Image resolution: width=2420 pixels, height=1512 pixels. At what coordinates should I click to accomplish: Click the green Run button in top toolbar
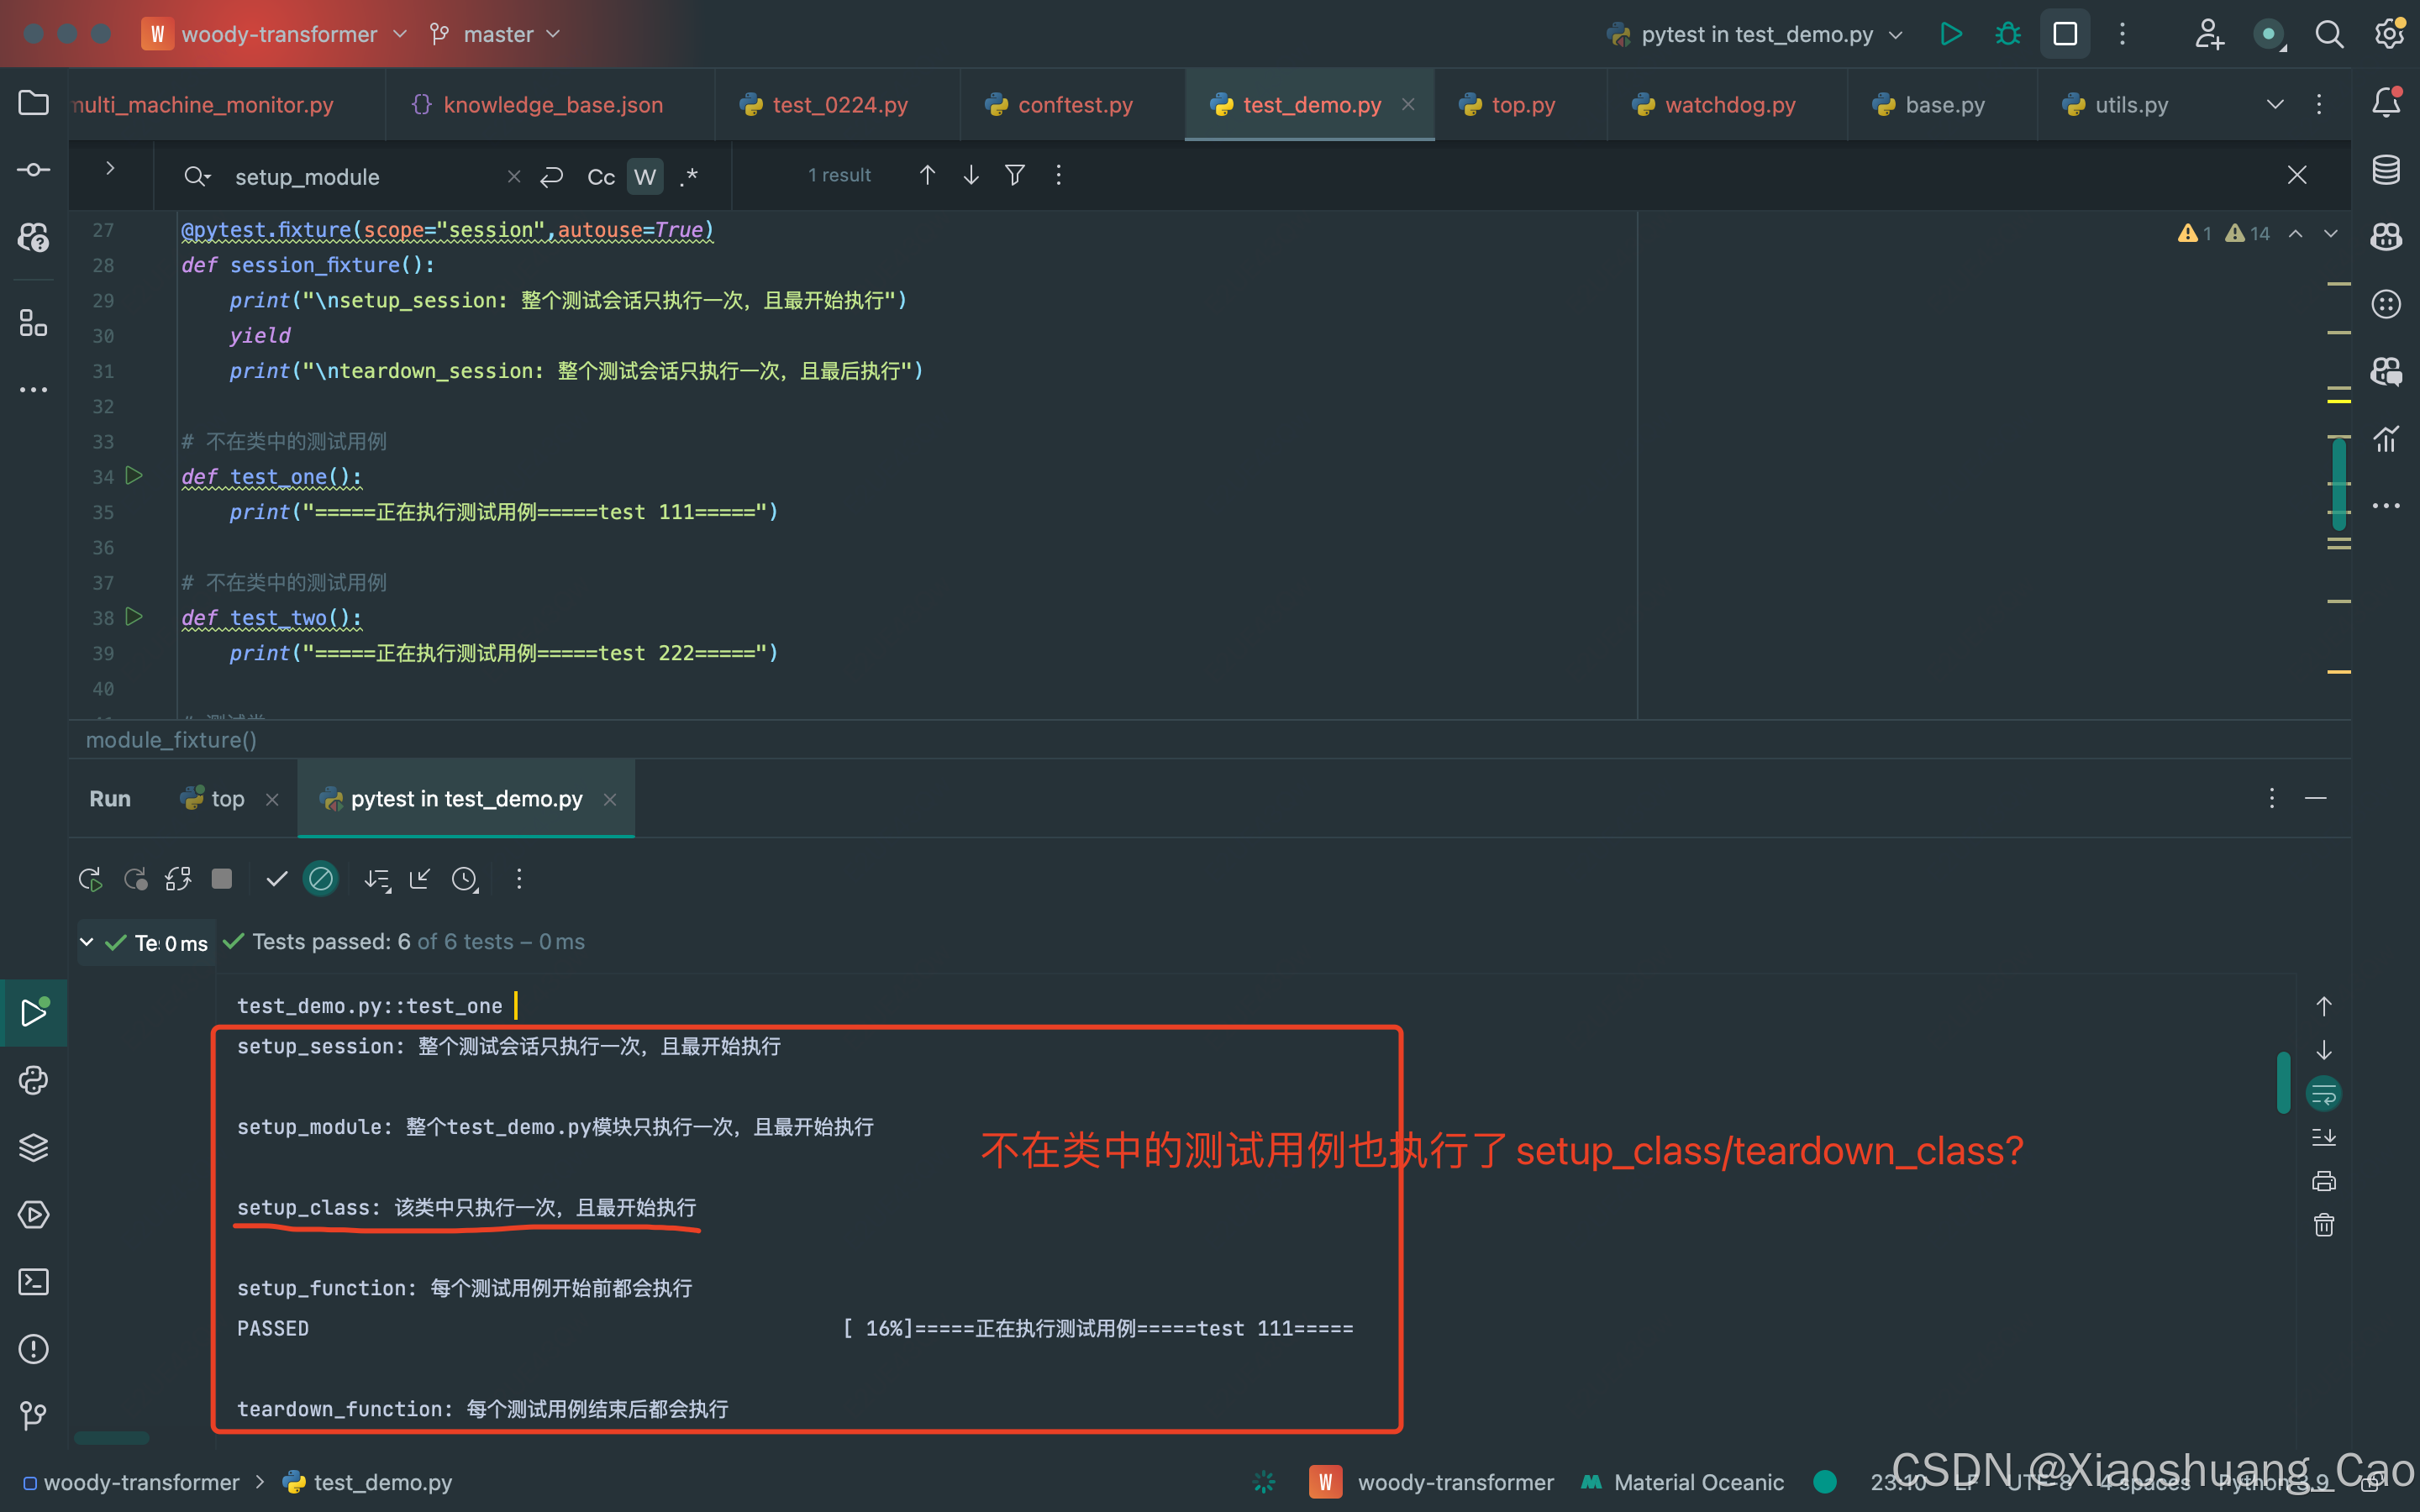[x=1950, y=34]
